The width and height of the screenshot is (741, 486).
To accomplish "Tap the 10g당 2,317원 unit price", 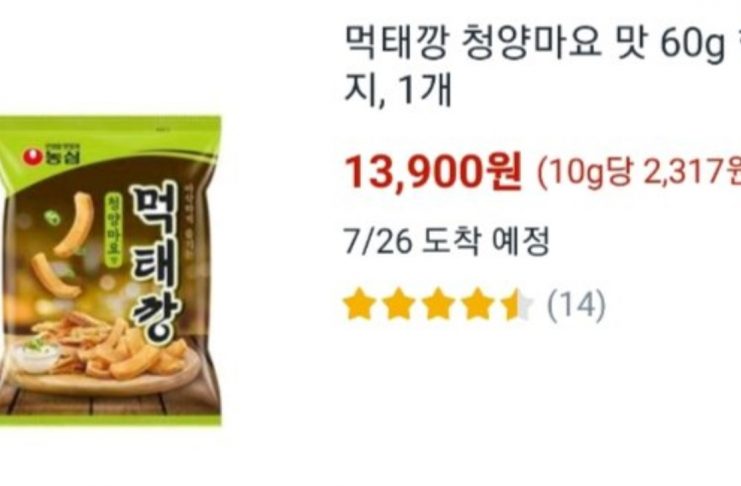I will [639, 172].
